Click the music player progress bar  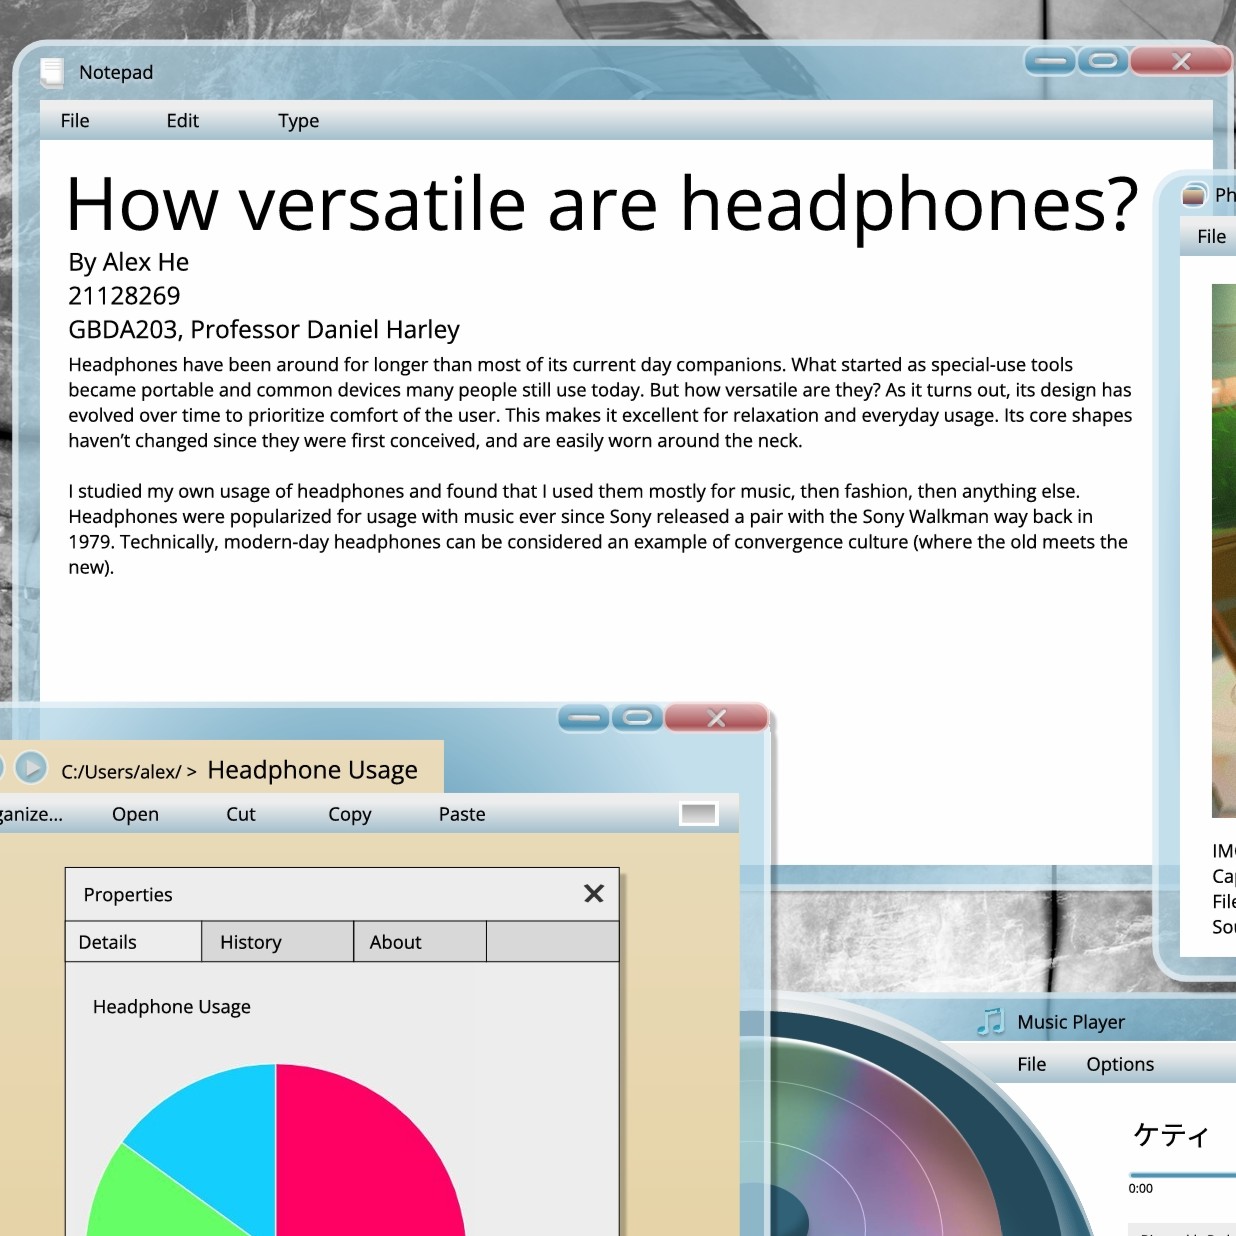[x=1182, y=1175]
